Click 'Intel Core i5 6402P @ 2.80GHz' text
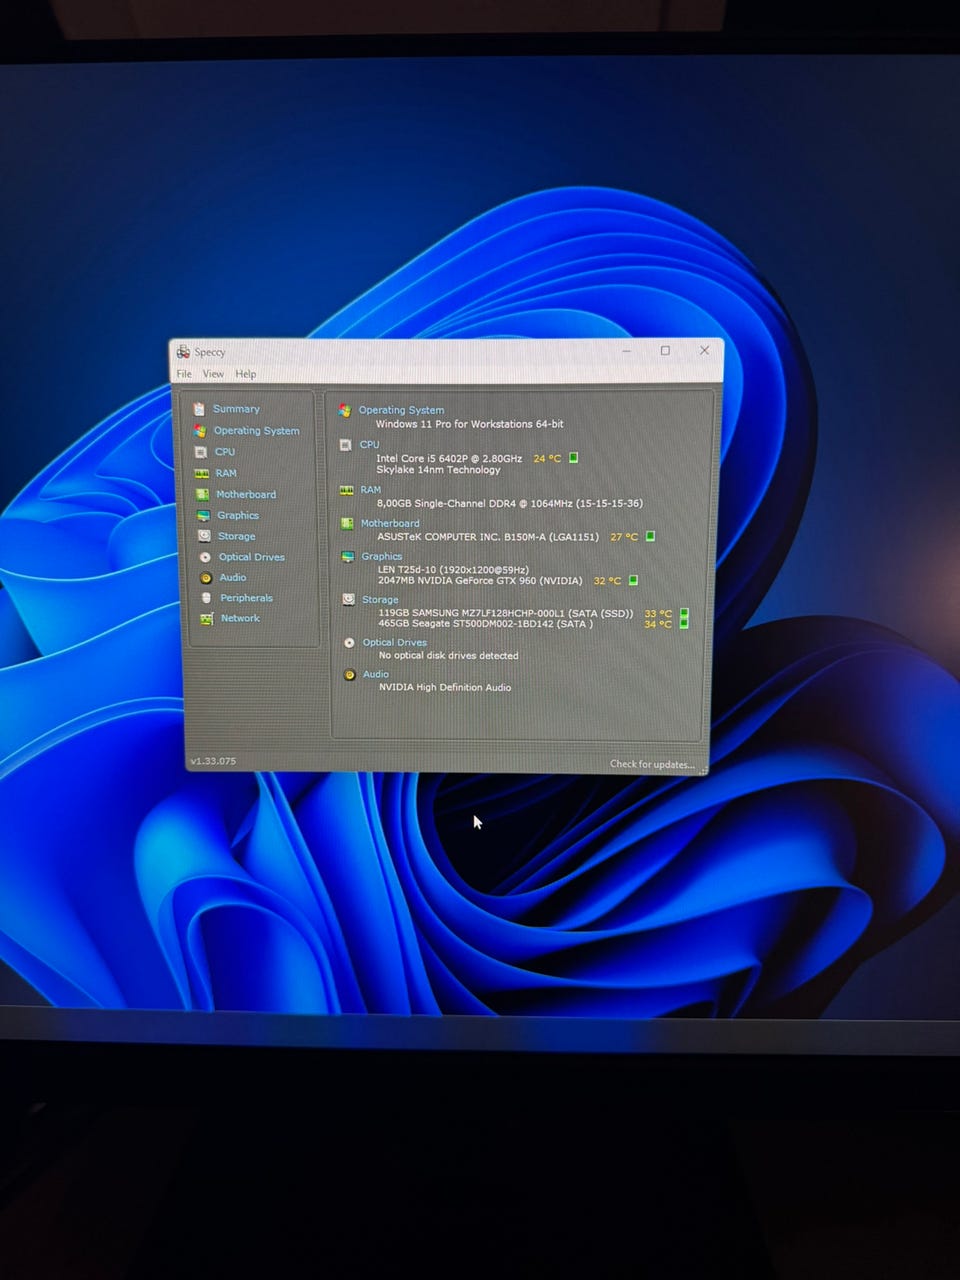Image resolution: width=960 pixels, height=1280 pixels. (449, 458)
